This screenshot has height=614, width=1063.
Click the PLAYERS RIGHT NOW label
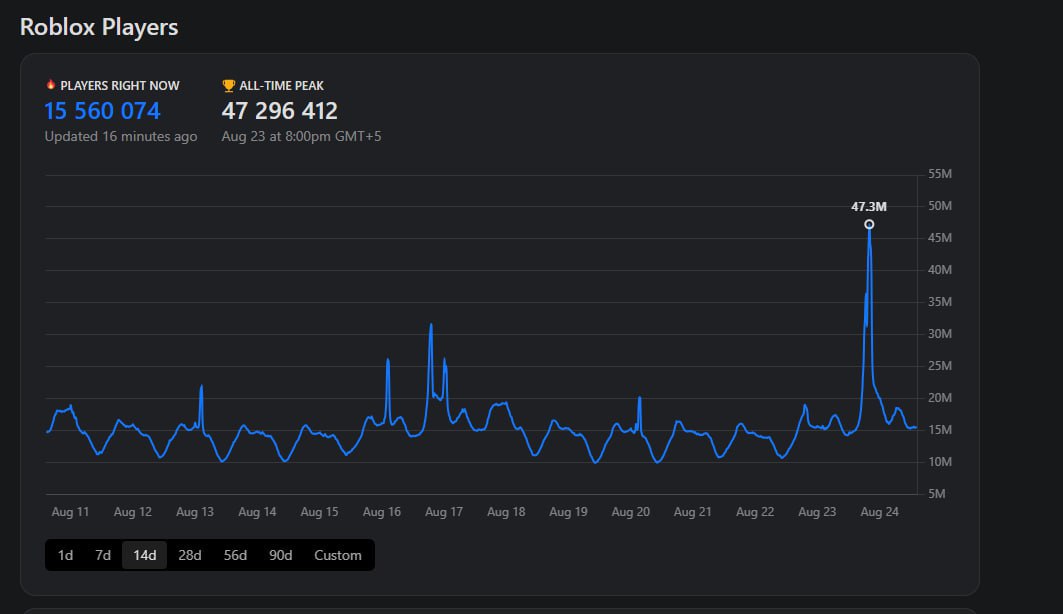[x=120, y=85]
